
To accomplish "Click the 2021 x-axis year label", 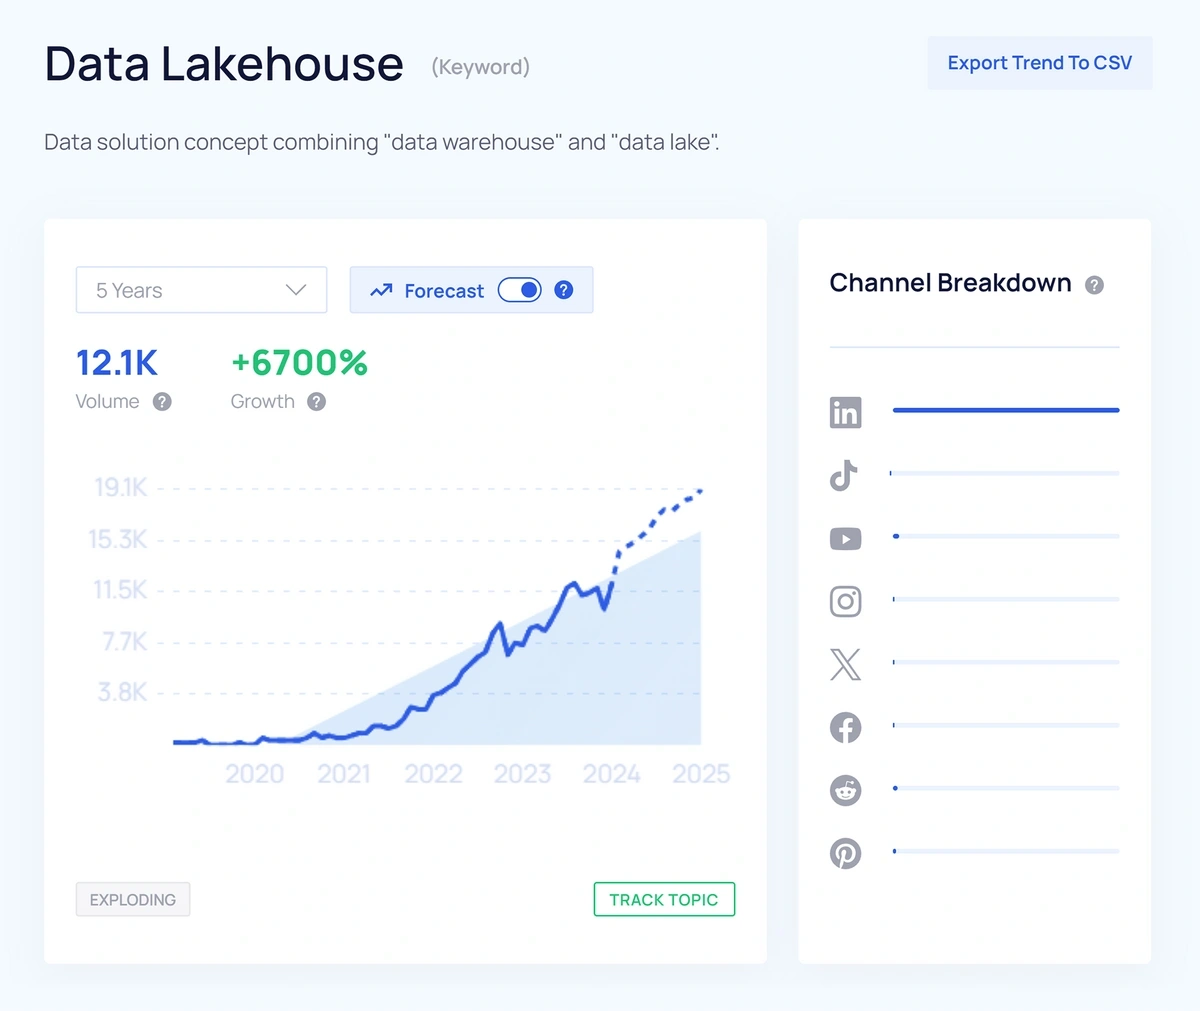I will tap(344, 774).
